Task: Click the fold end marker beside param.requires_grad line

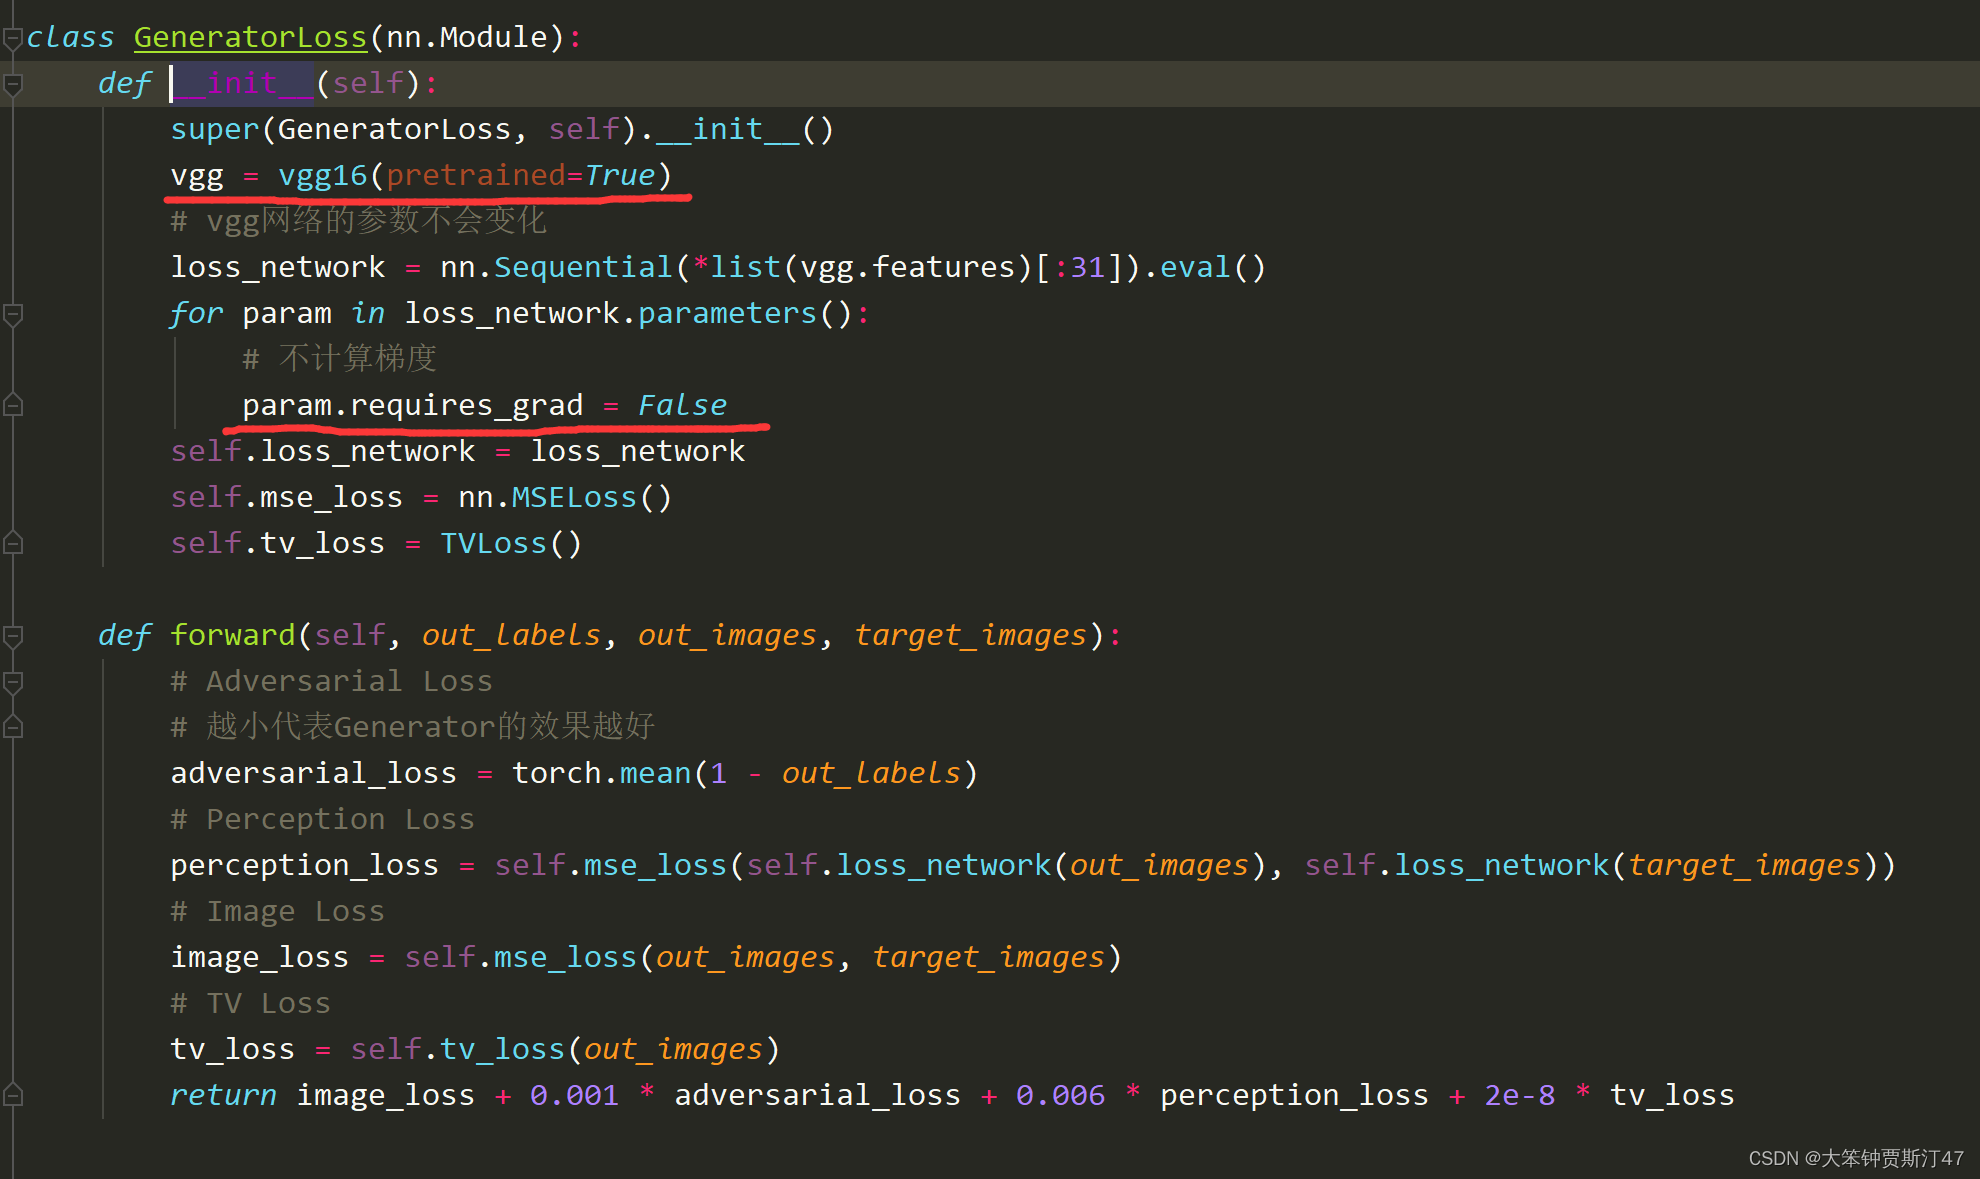Action: click(13, 406)
